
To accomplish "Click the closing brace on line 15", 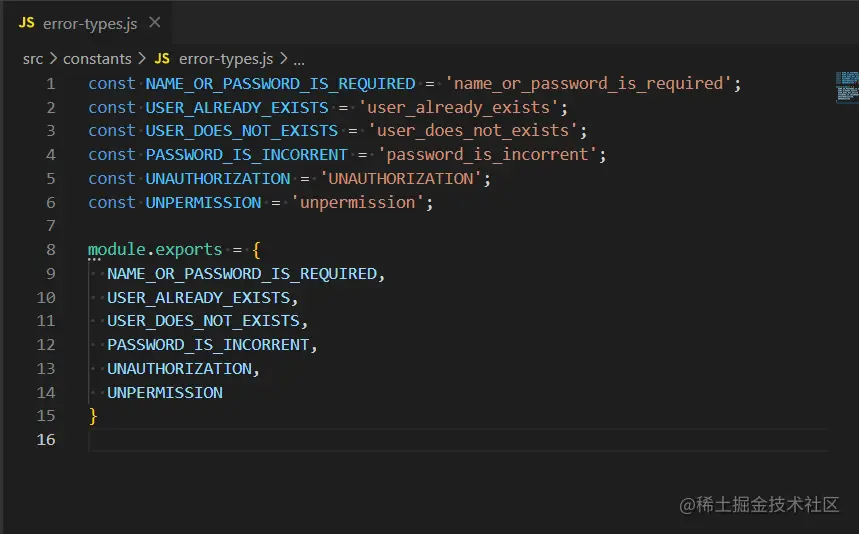I will [x=93, y=416].
